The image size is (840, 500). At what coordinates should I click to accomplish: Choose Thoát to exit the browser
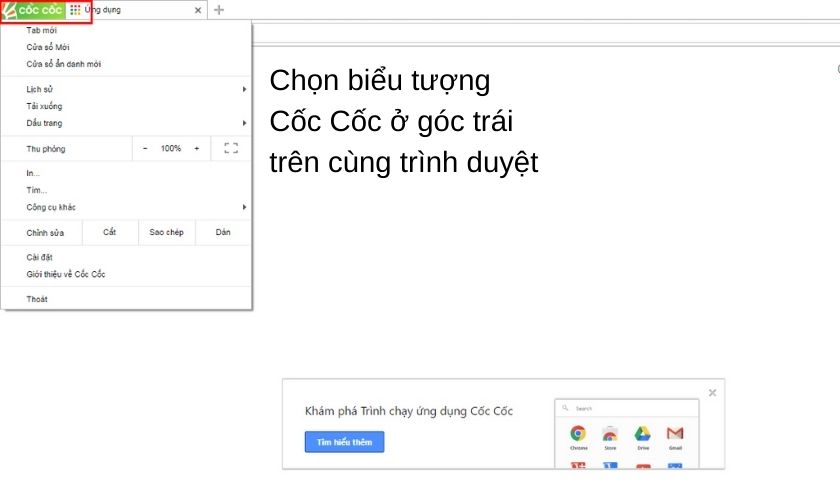click(126, 299)
